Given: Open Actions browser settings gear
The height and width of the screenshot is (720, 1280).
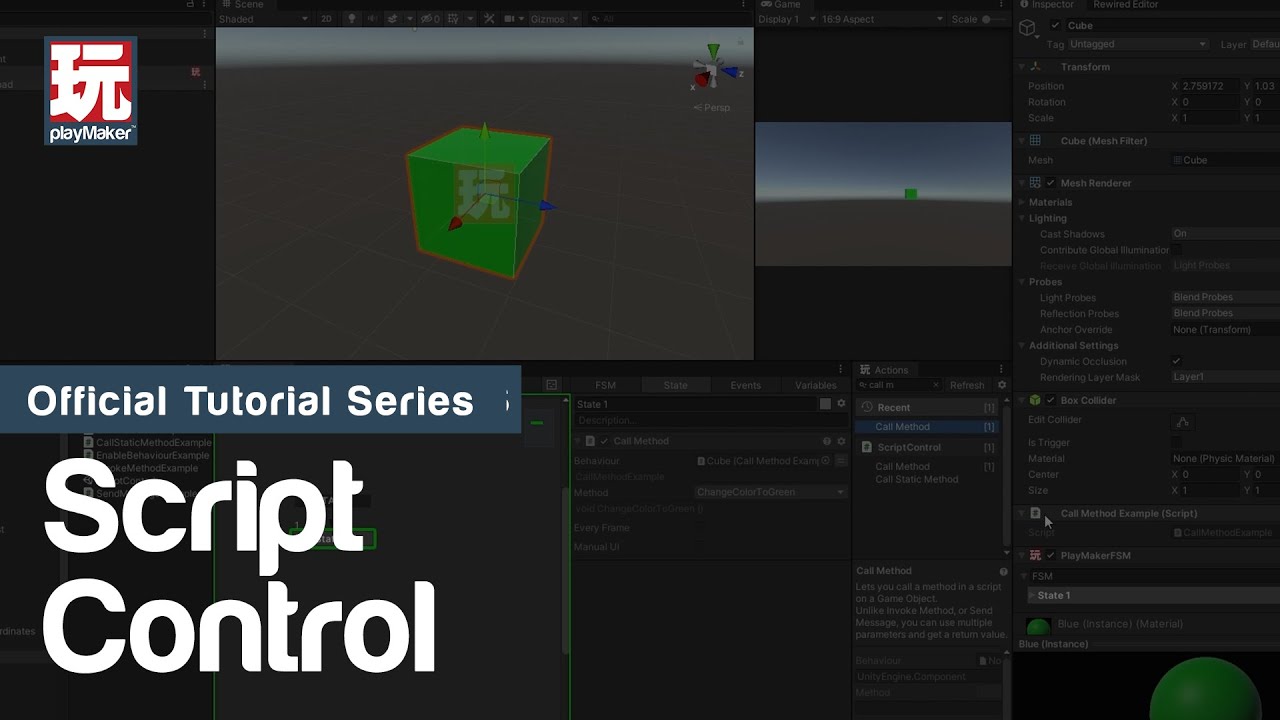Looking at the screenshot, I should 1002,385.
